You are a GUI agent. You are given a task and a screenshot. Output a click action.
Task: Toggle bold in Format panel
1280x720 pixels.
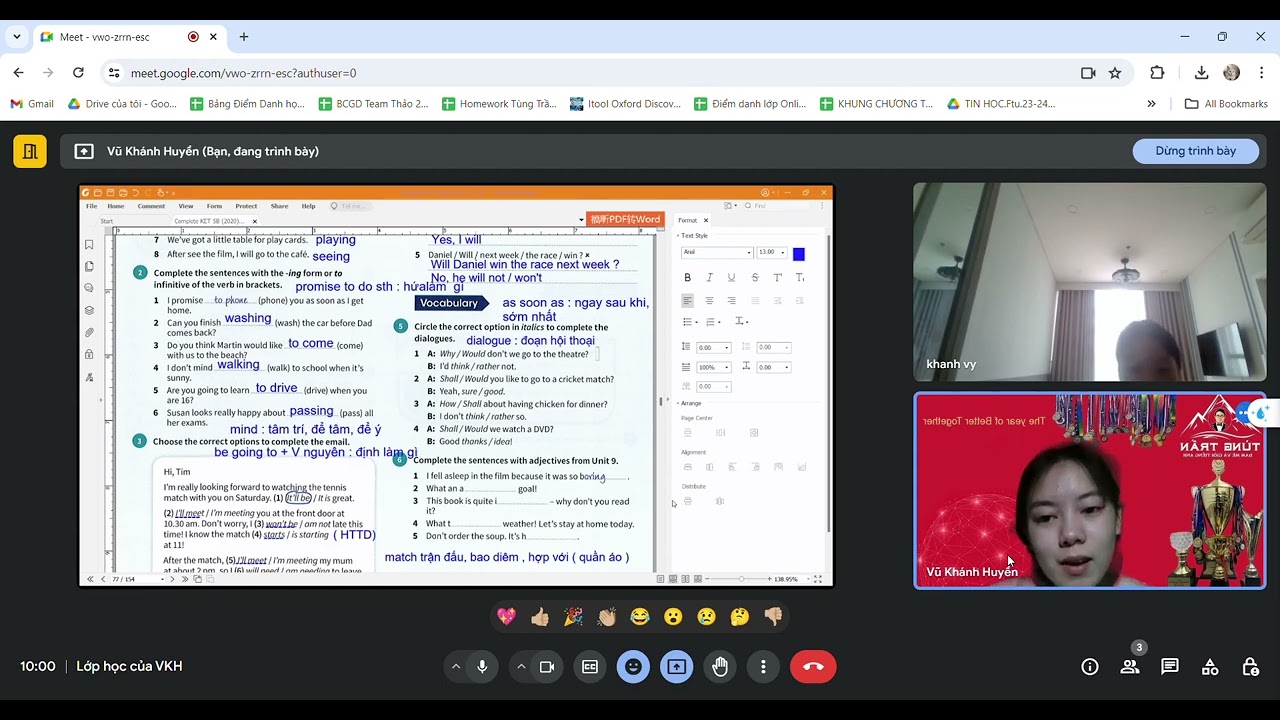[x=687, y=277]
